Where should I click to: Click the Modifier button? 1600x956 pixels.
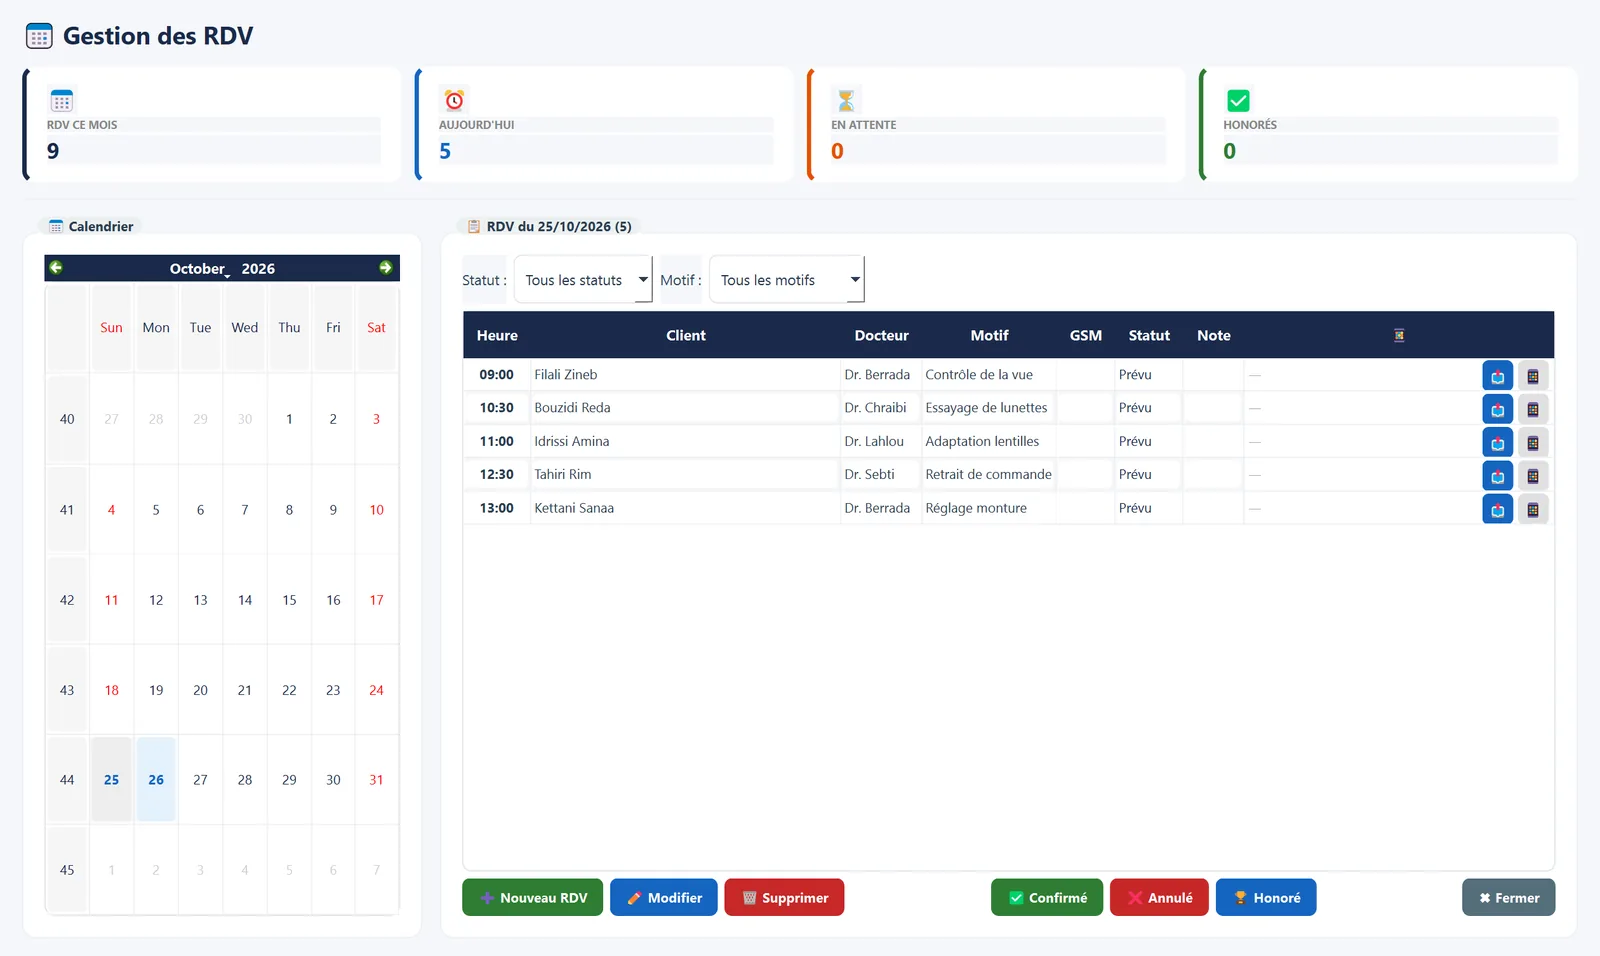tap(664, 897)
